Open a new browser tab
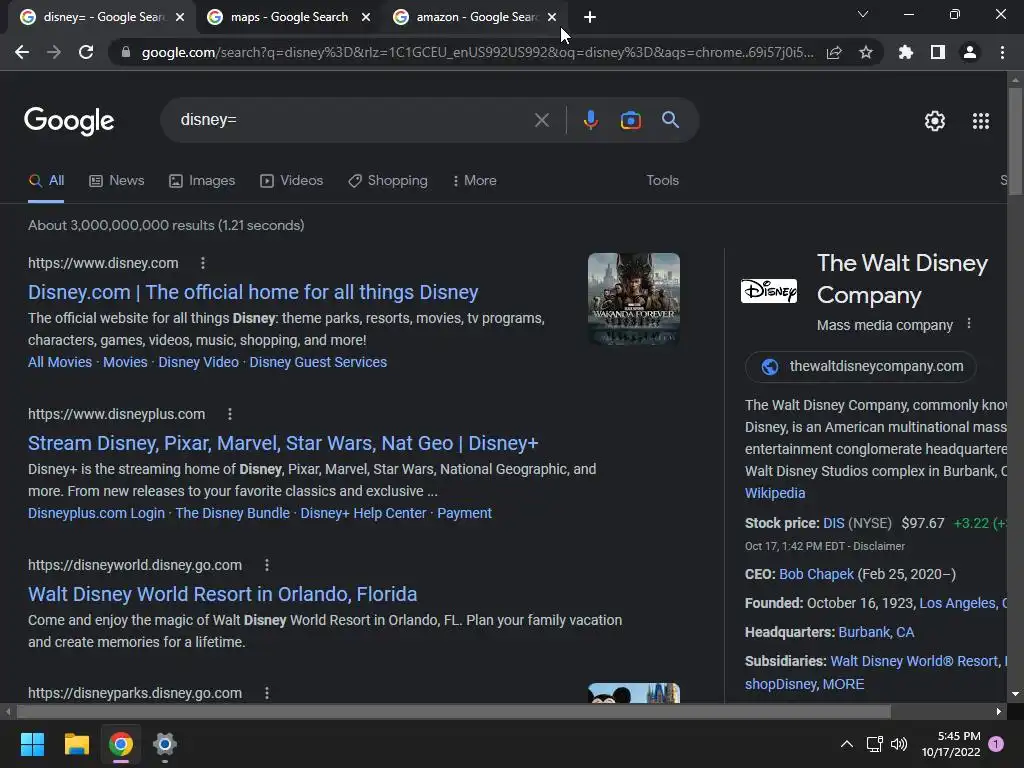1024x768 pixels. 590,17
